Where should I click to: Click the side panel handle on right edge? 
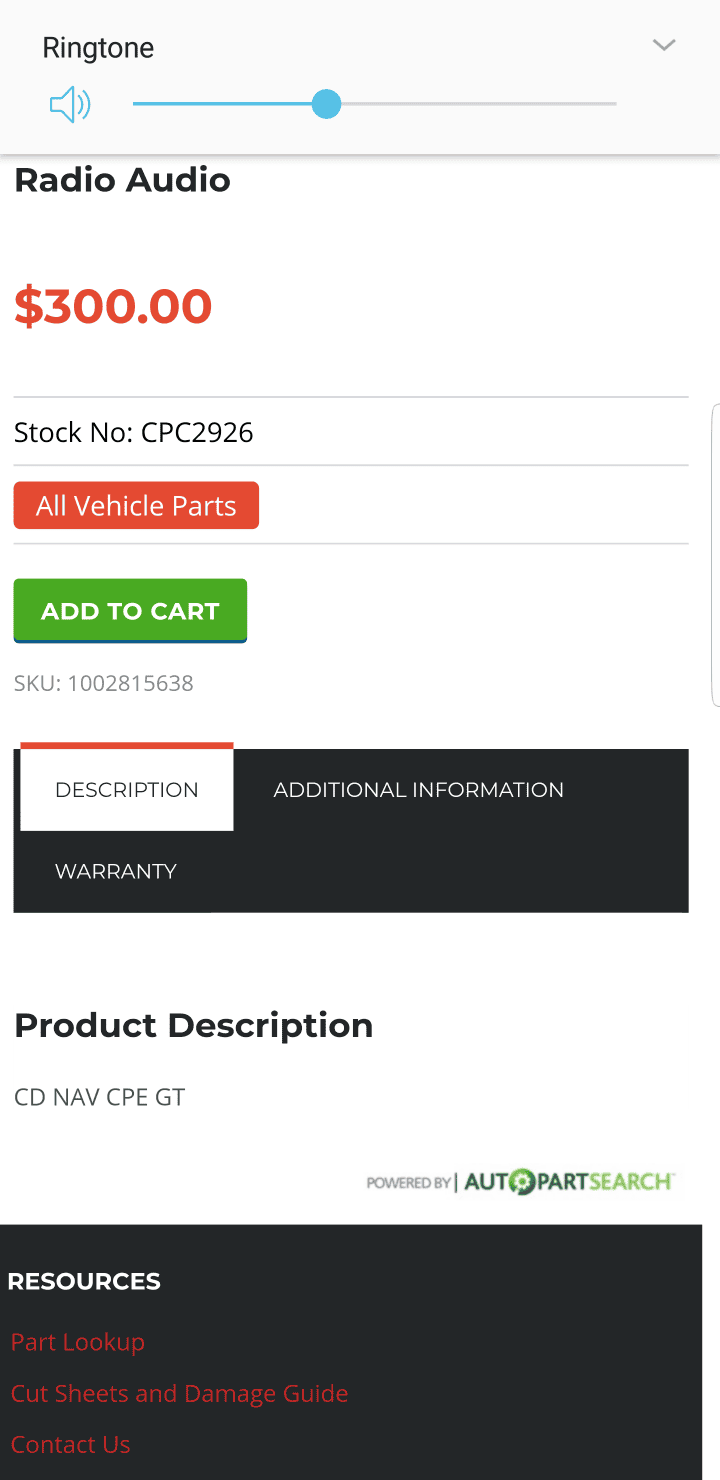[715, 555]
